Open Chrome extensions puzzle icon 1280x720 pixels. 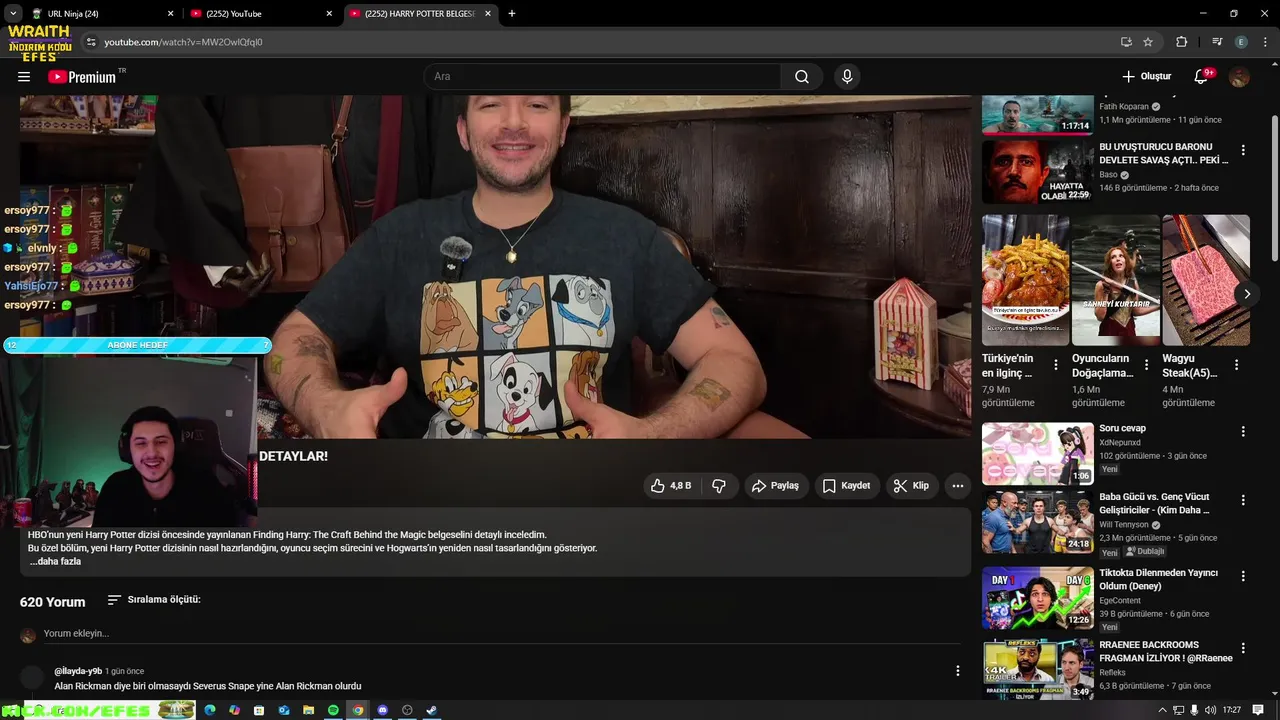point(1182,42)
